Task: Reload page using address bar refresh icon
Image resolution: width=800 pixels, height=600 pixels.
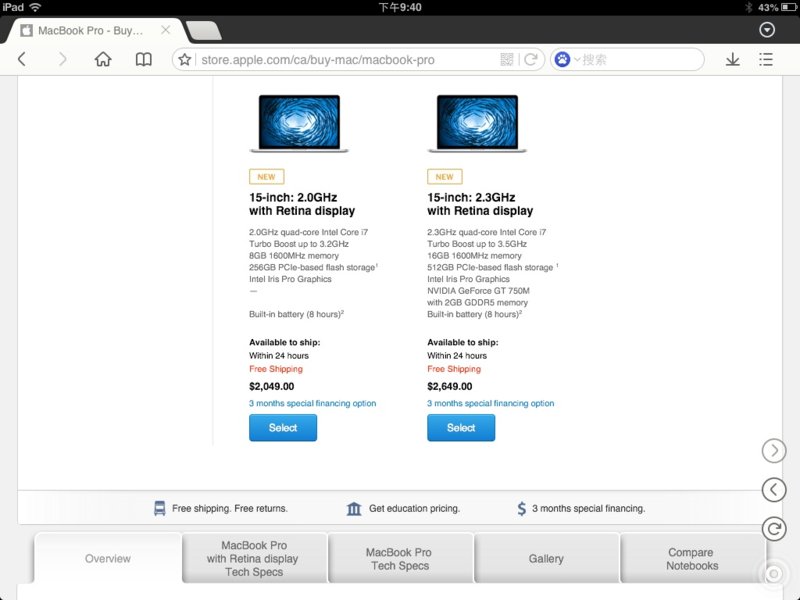Action: click(x=531, y=60)
